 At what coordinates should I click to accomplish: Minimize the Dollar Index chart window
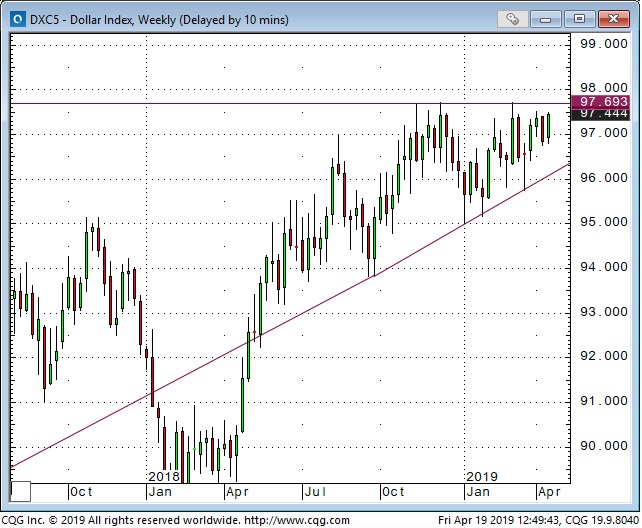546,19
